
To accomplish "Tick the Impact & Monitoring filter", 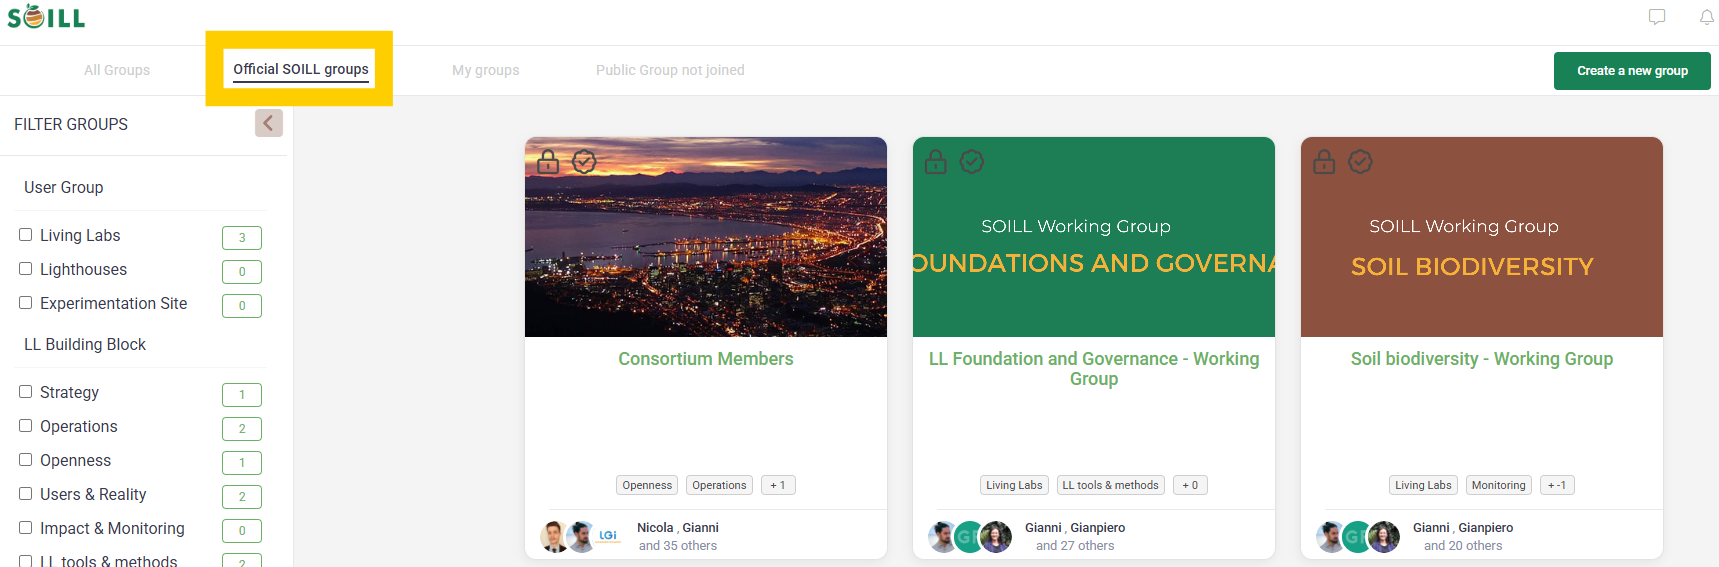I will tap(26, 528).
